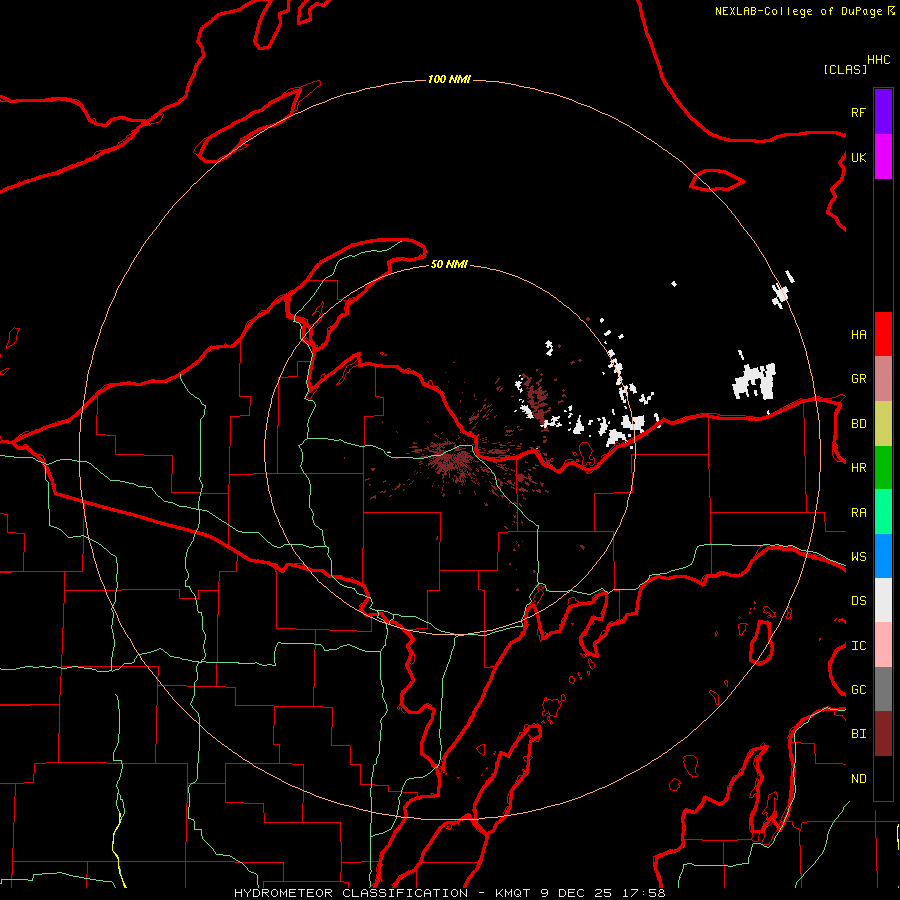This screenshot has height=900, width=900.
Task: Click the '100 NMI' range ring label
Action: point(449,79)
